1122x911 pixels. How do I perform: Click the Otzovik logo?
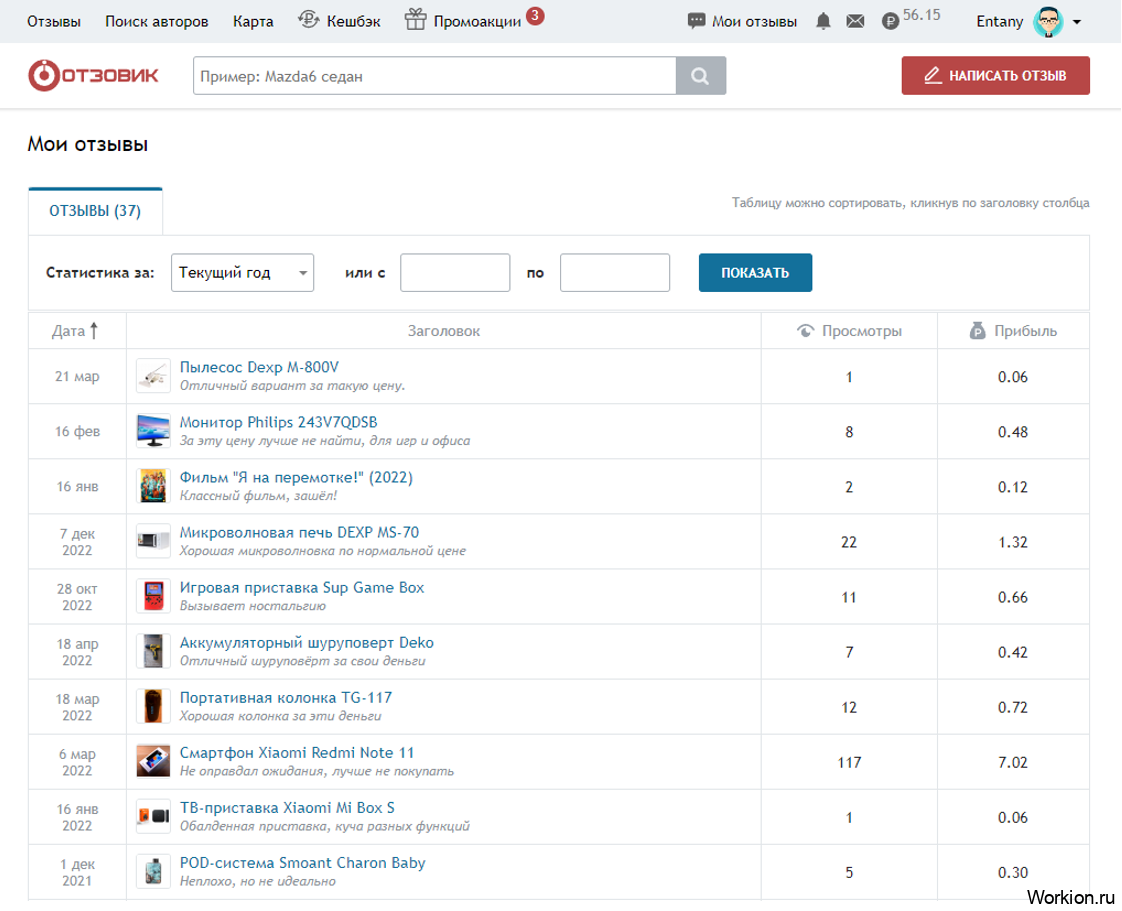[93, 75]
